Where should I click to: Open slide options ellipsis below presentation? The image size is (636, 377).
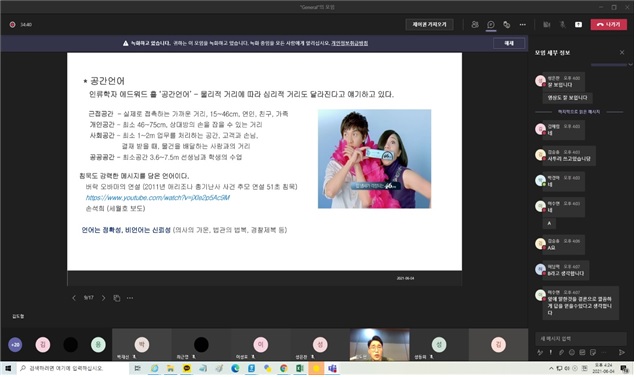click(130, 298)
